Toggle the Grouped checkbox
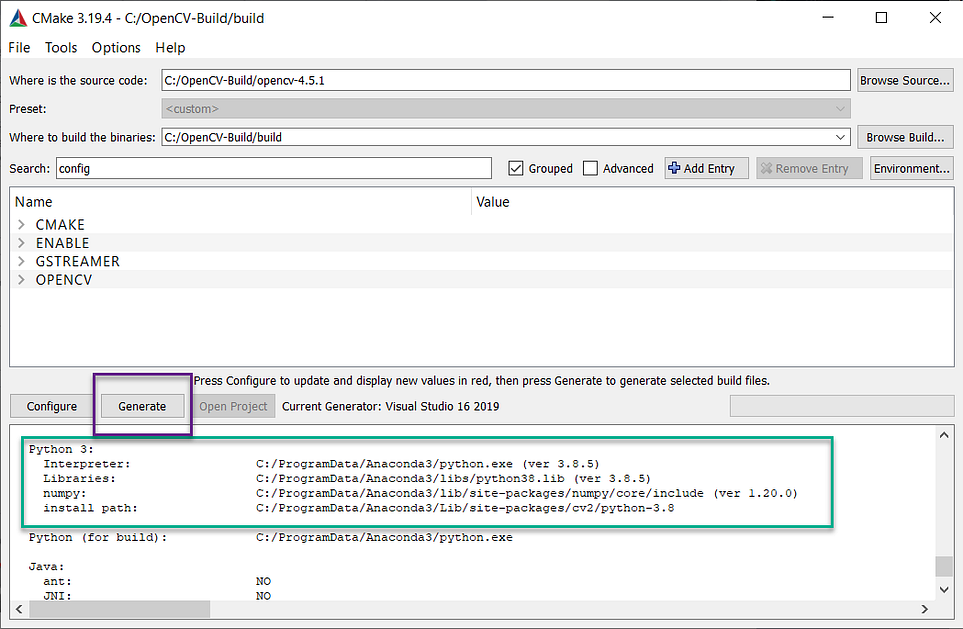The width and height of the screenshot is (963, 629). (516, 168)
